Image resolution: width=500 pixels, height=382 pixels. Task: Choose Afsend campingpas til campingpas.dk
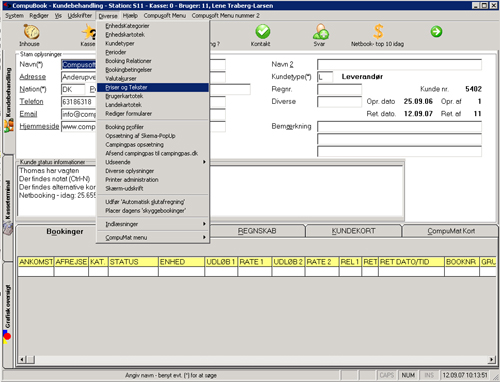153,153
